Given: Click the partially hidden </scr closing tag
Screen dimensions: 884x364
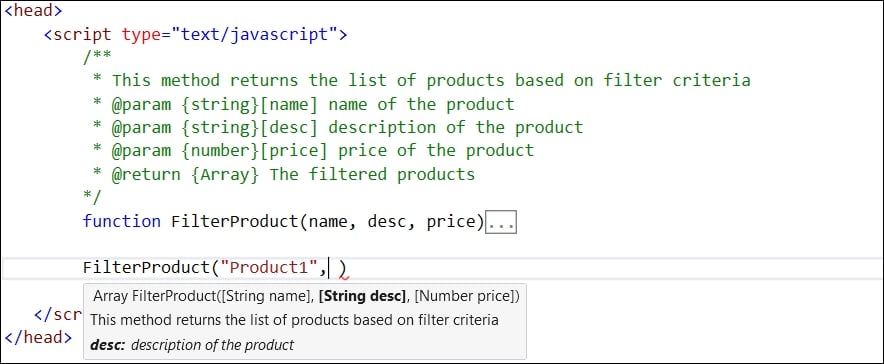Looking at the screenshot, I should [x=59, y=314].
